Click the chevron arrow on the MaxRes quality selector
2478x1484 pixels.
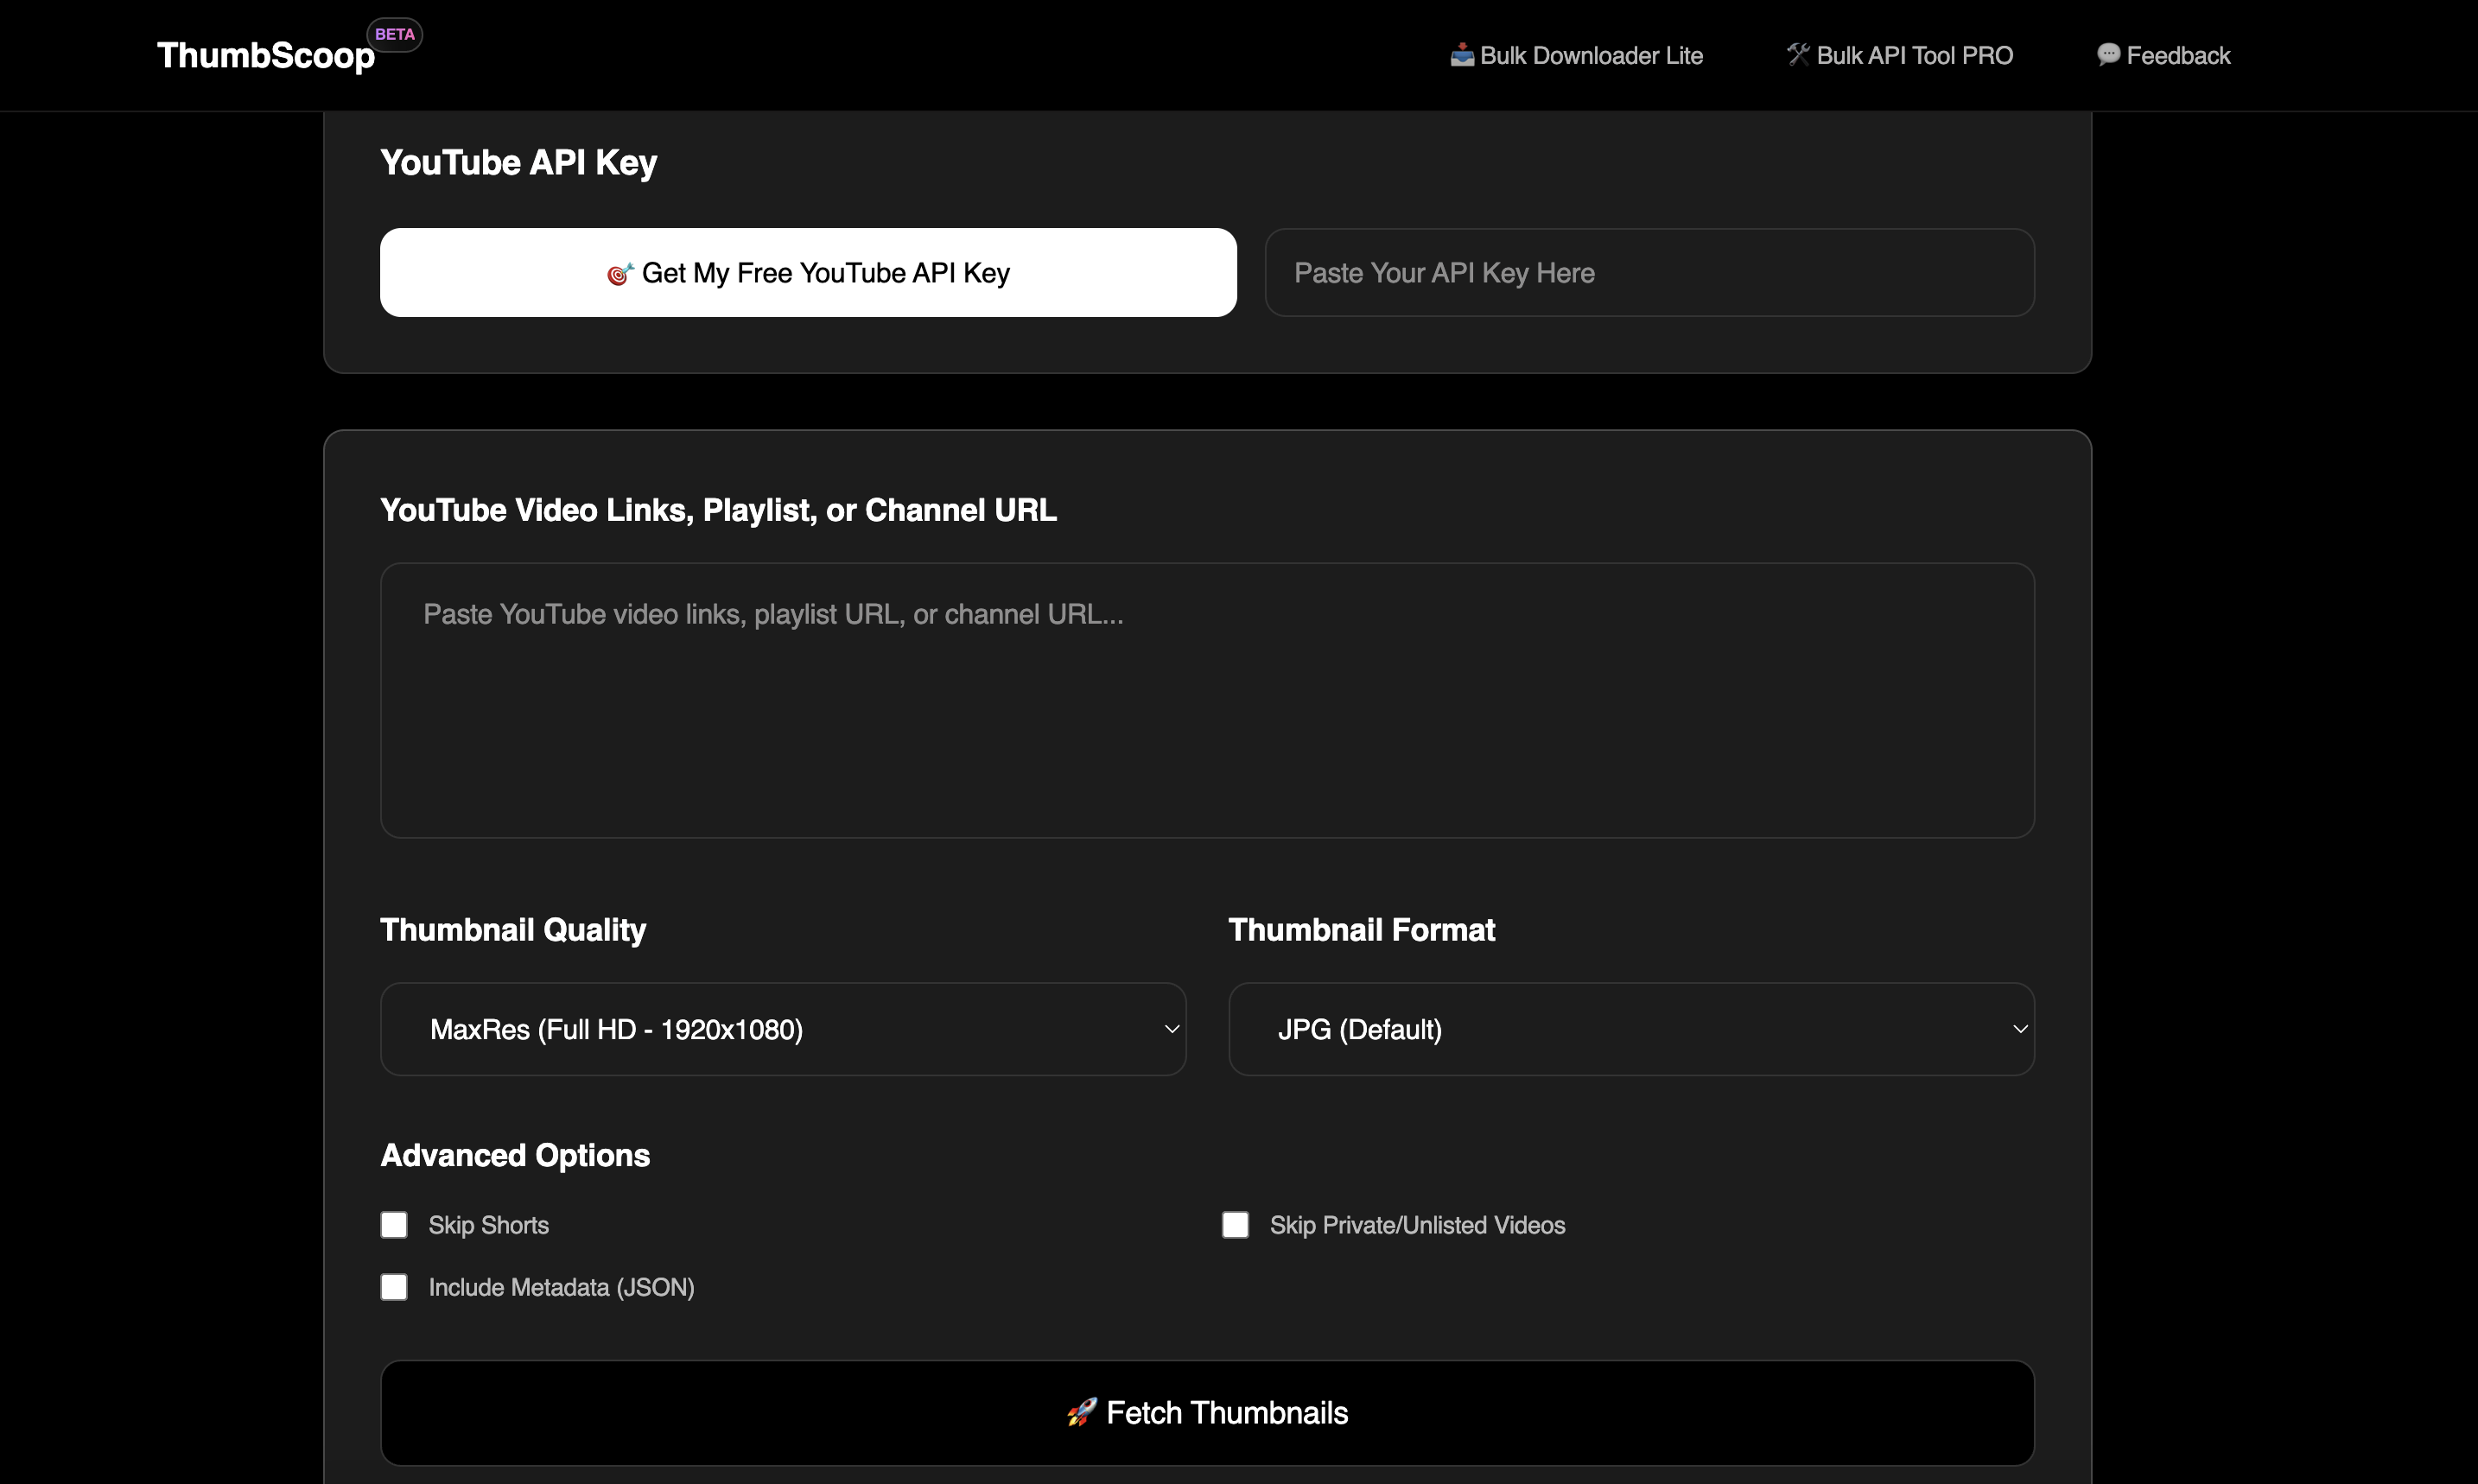[x=1171, y=1029]
